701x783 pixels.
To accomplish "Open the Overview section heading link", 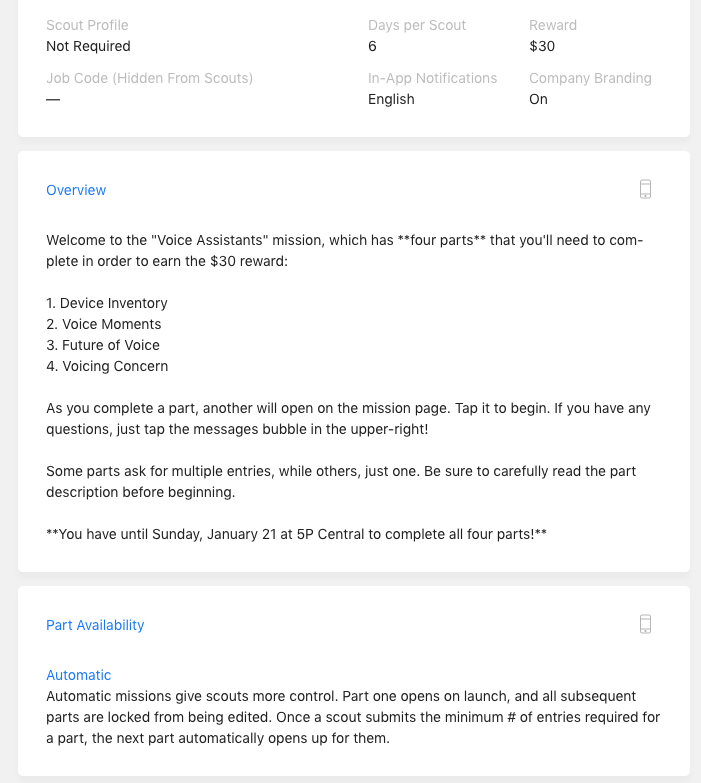I will pyautogui.click(x=76, y=190).
